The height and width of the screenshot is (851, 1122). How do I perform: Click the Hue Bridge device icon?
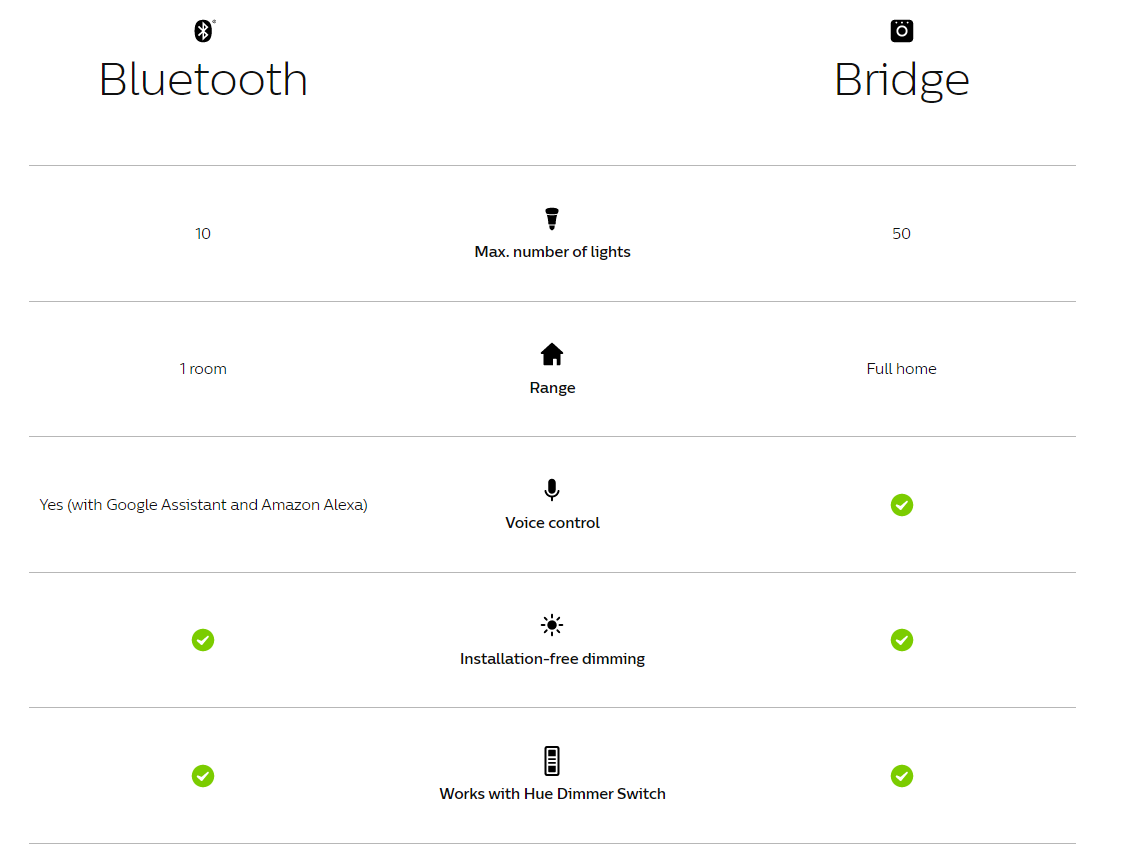tap(902, 31)
